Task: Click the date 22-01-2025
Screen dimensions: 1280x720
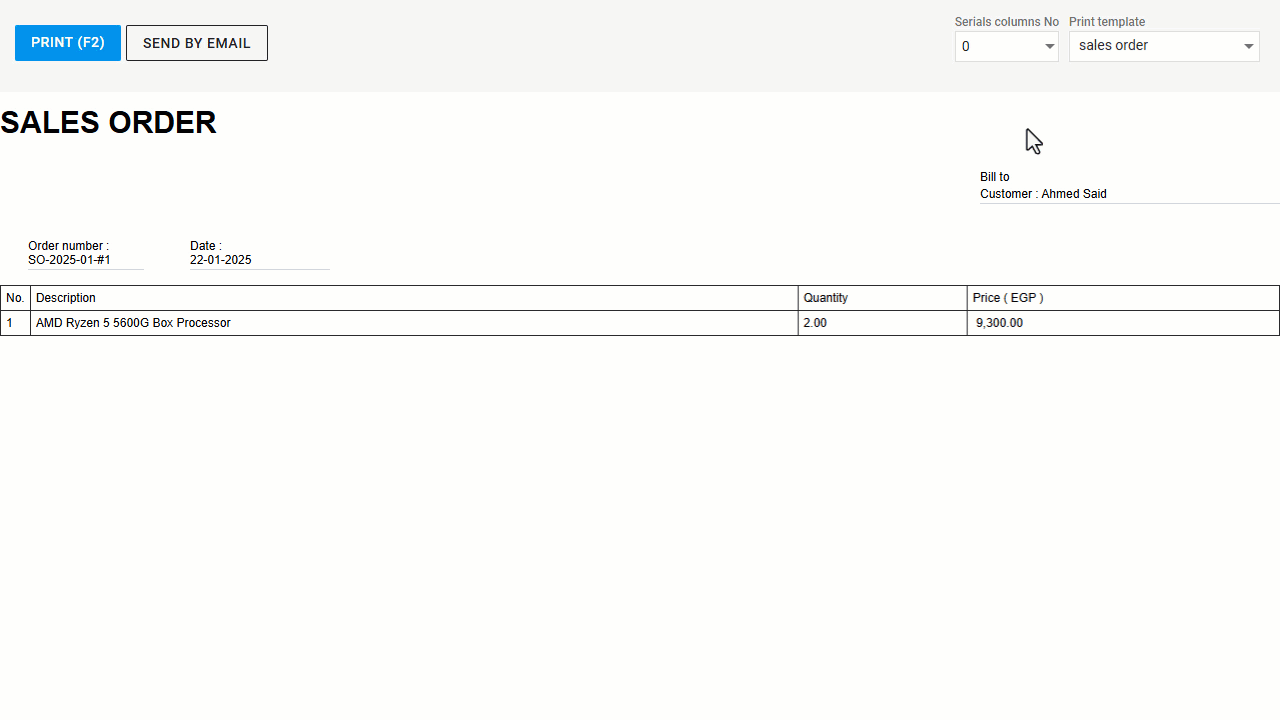Action: click(x=221, y=260)
